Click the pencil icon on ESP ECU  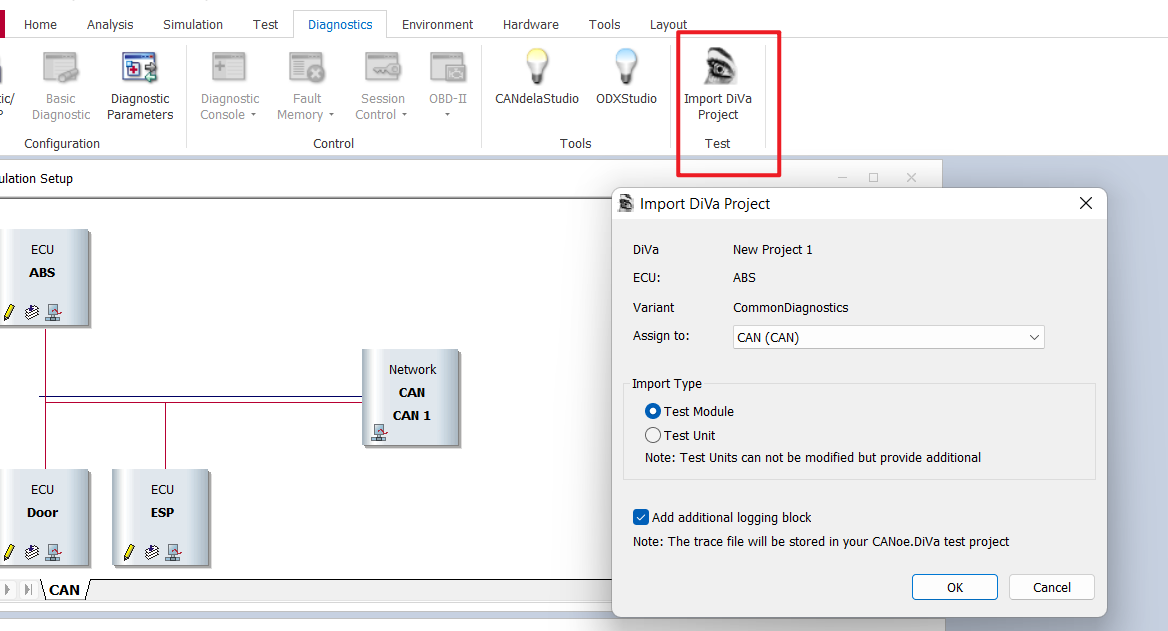[x=129, y=552]
